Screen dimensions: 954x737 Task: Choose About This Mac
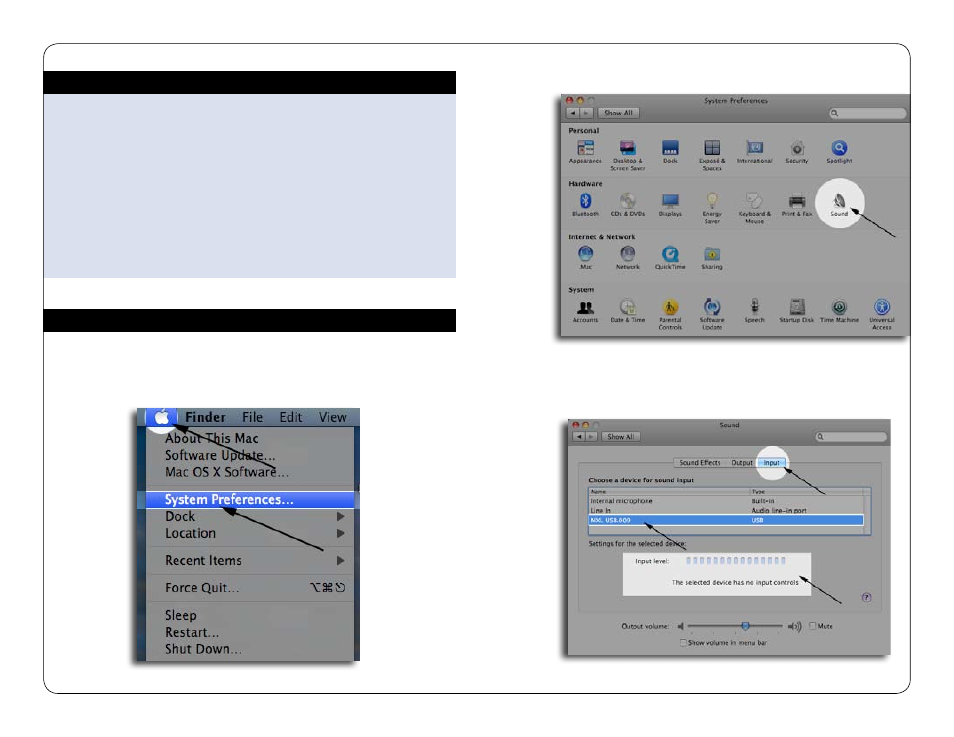pyautogui.click(x=250, y=438)
